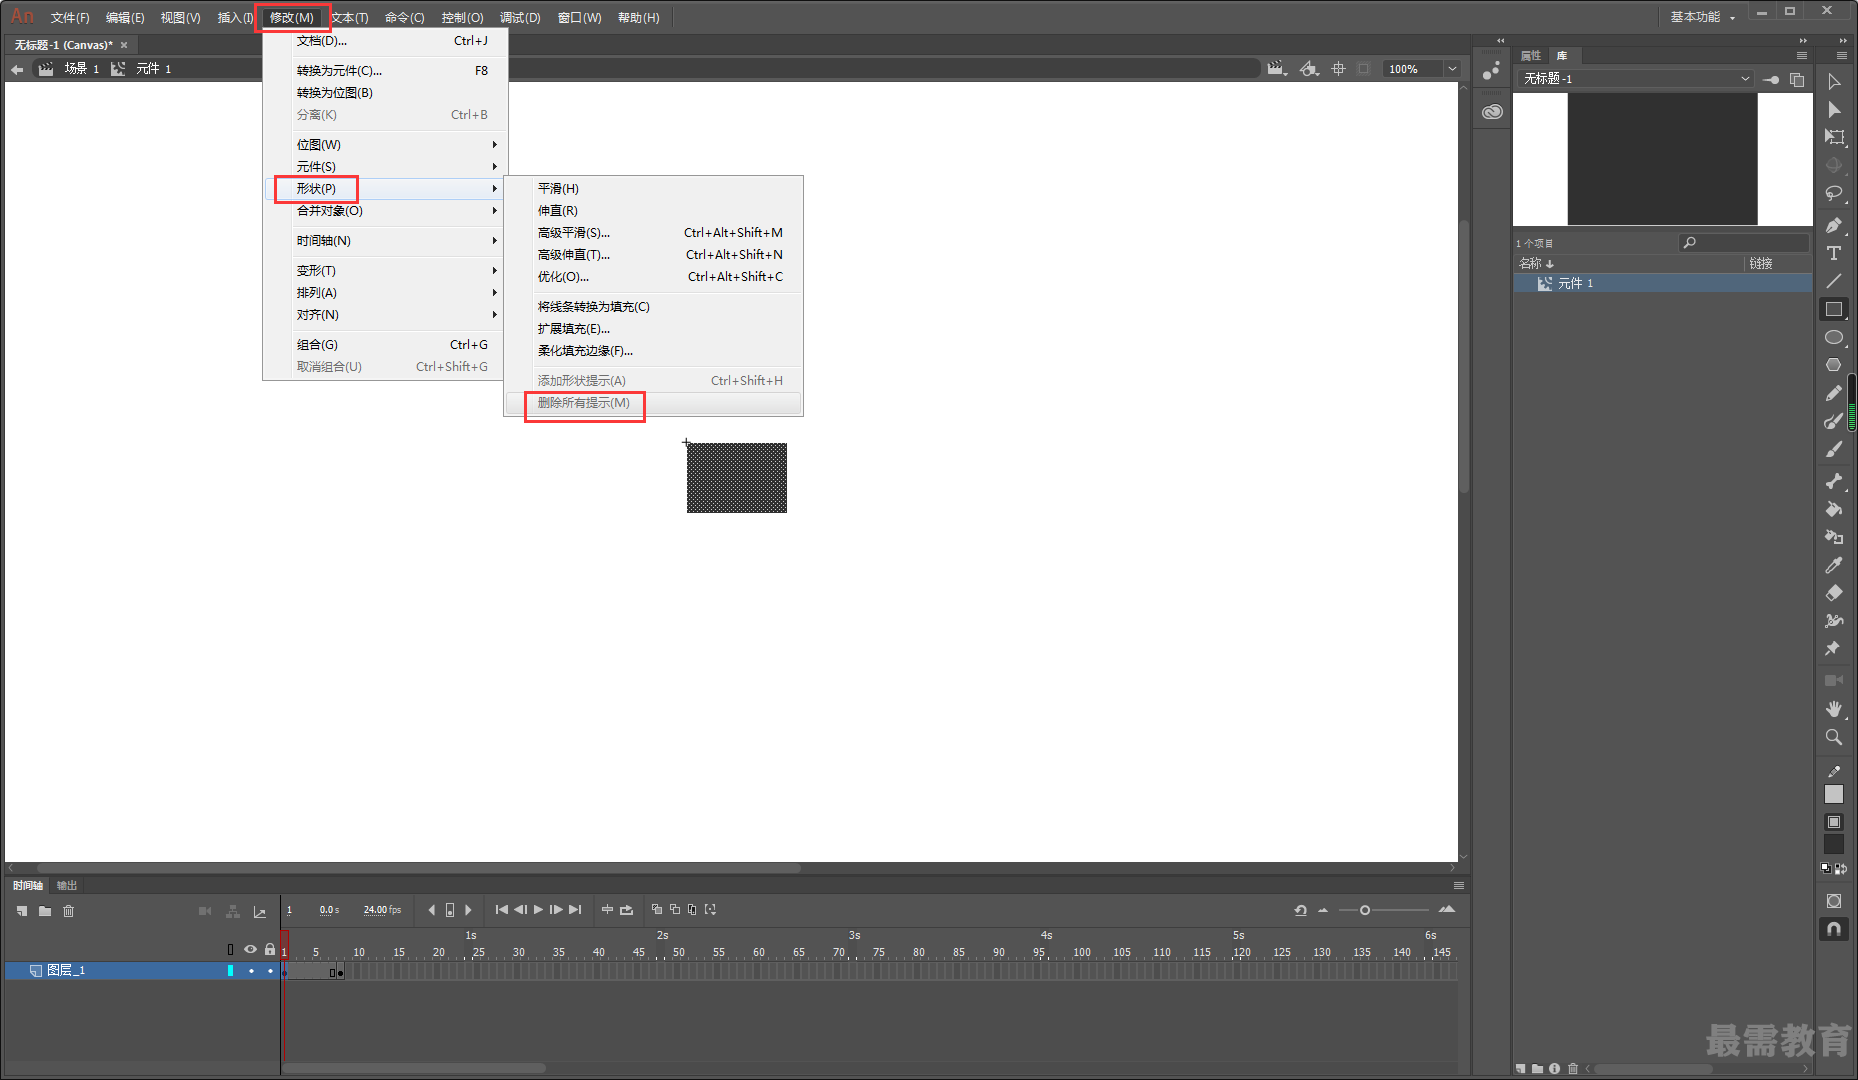
Task: Select the Width tool
Action: pos(1834,621)
